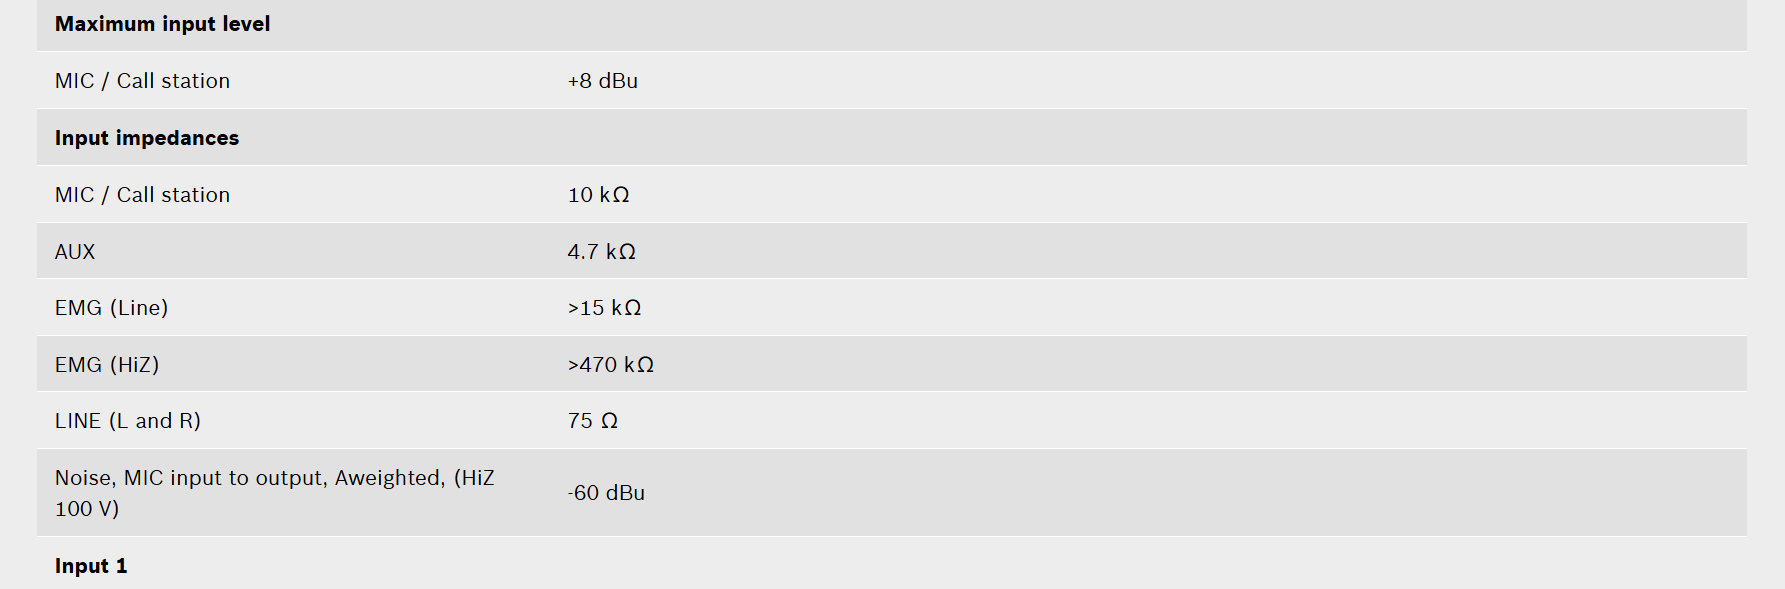Viewport: 1785px width, 589px height.
Task: Select the Input impedances section header
Action: (147, 138)
